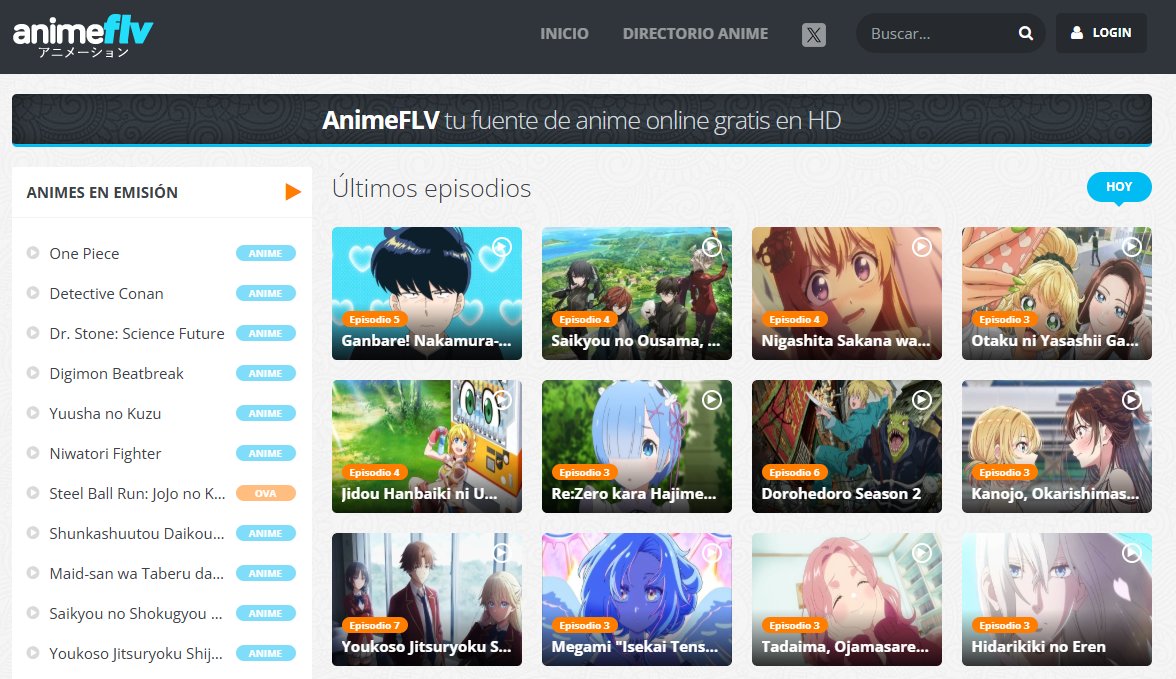Click the LOGIN button
The width and height of the screenshot is (1176, 679).
pos(1101,33)
